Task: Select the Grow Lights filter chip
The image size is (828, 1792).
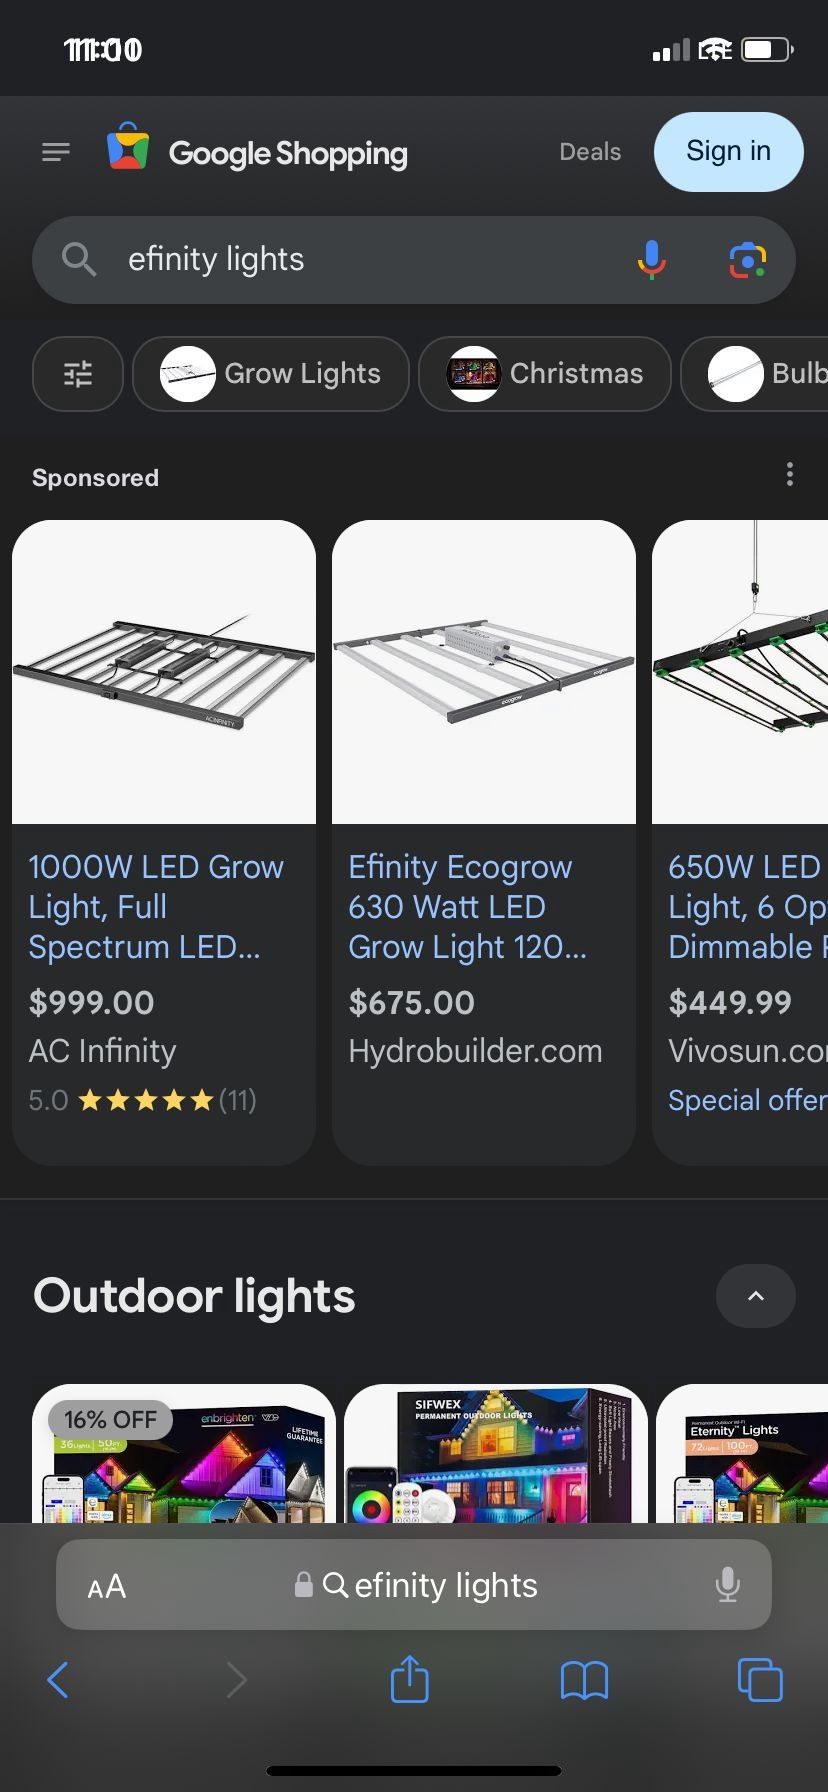Action: [x=271, y=374]
